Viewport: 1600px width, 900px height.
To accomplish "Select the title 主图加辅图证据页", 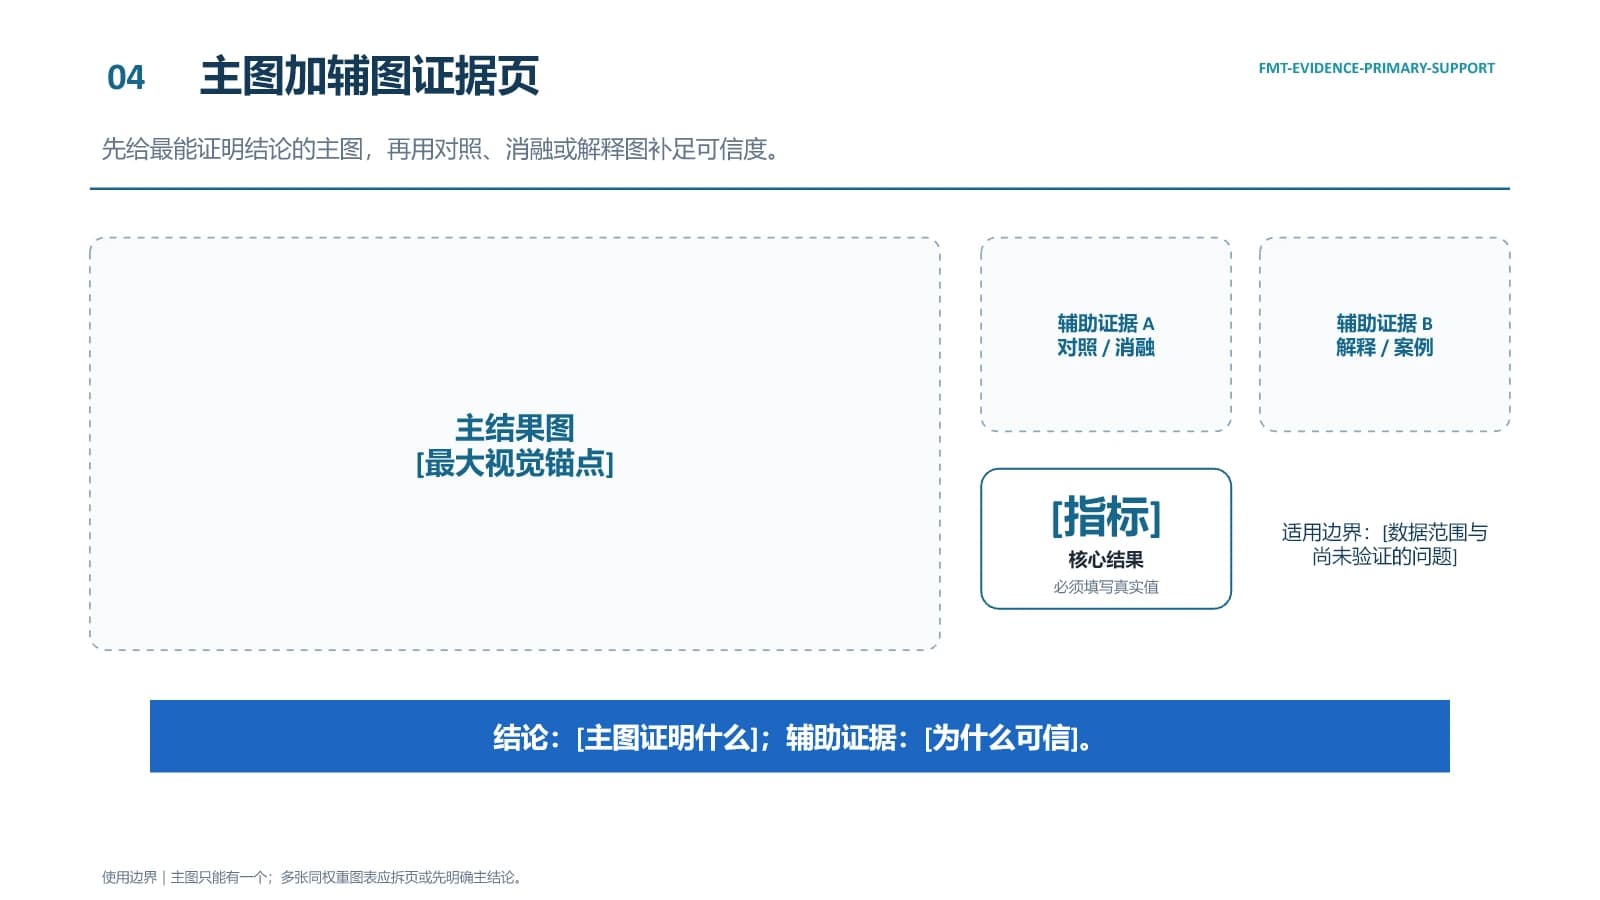I will pyautogui.click(x=369, y=76).
